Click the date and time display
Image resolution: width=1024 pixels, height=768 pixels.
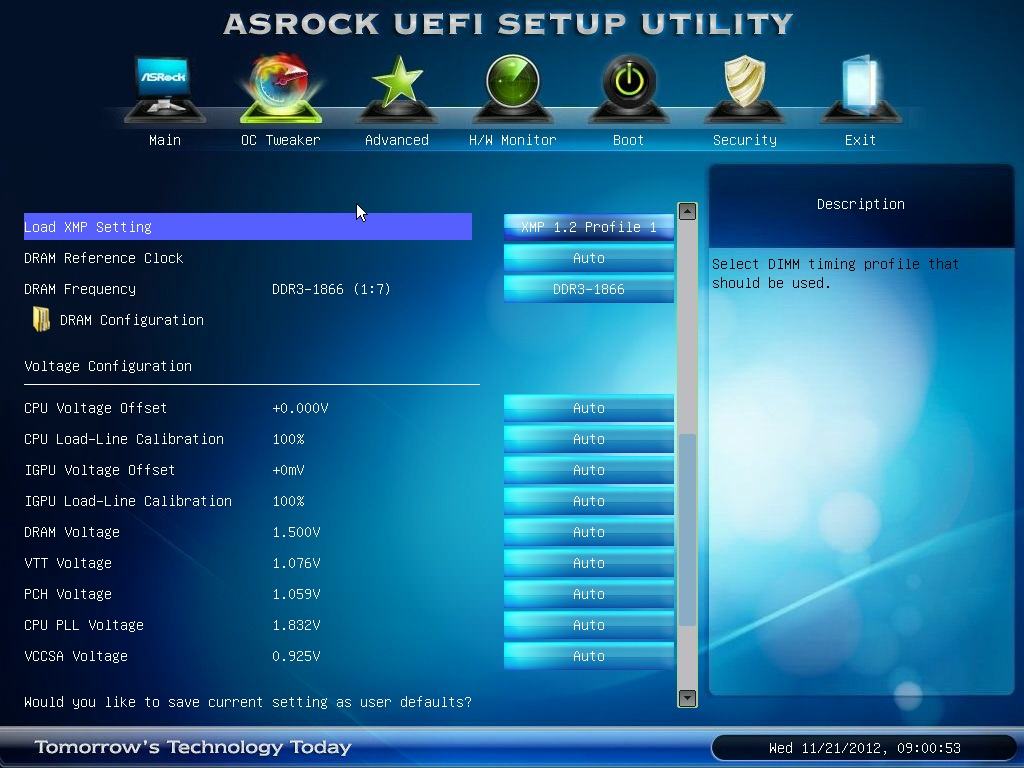(x=864, y=748)
